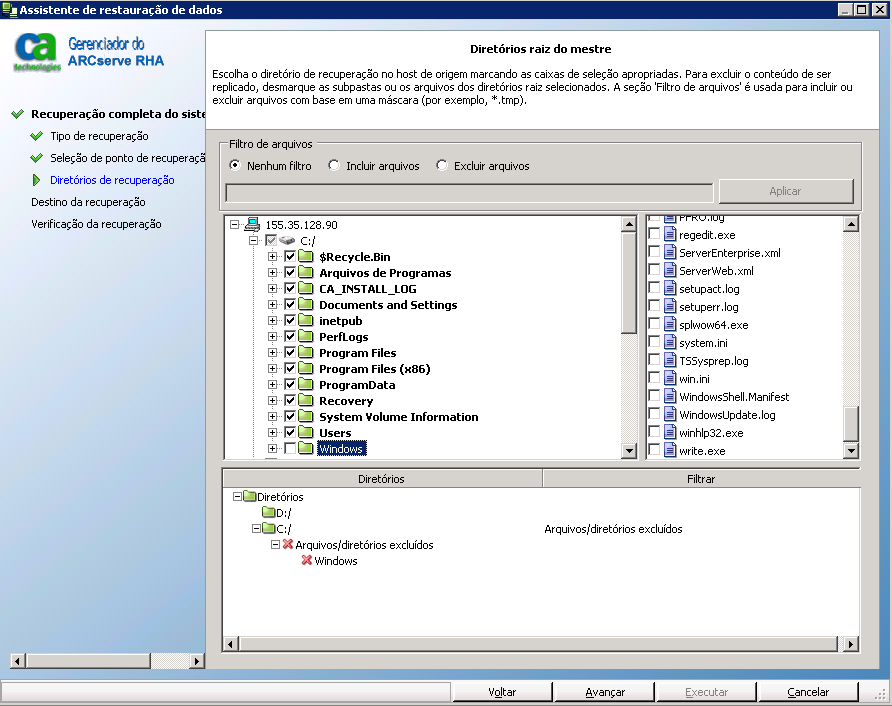Select the Incluir arquivos radio button

tap(334, 166)
